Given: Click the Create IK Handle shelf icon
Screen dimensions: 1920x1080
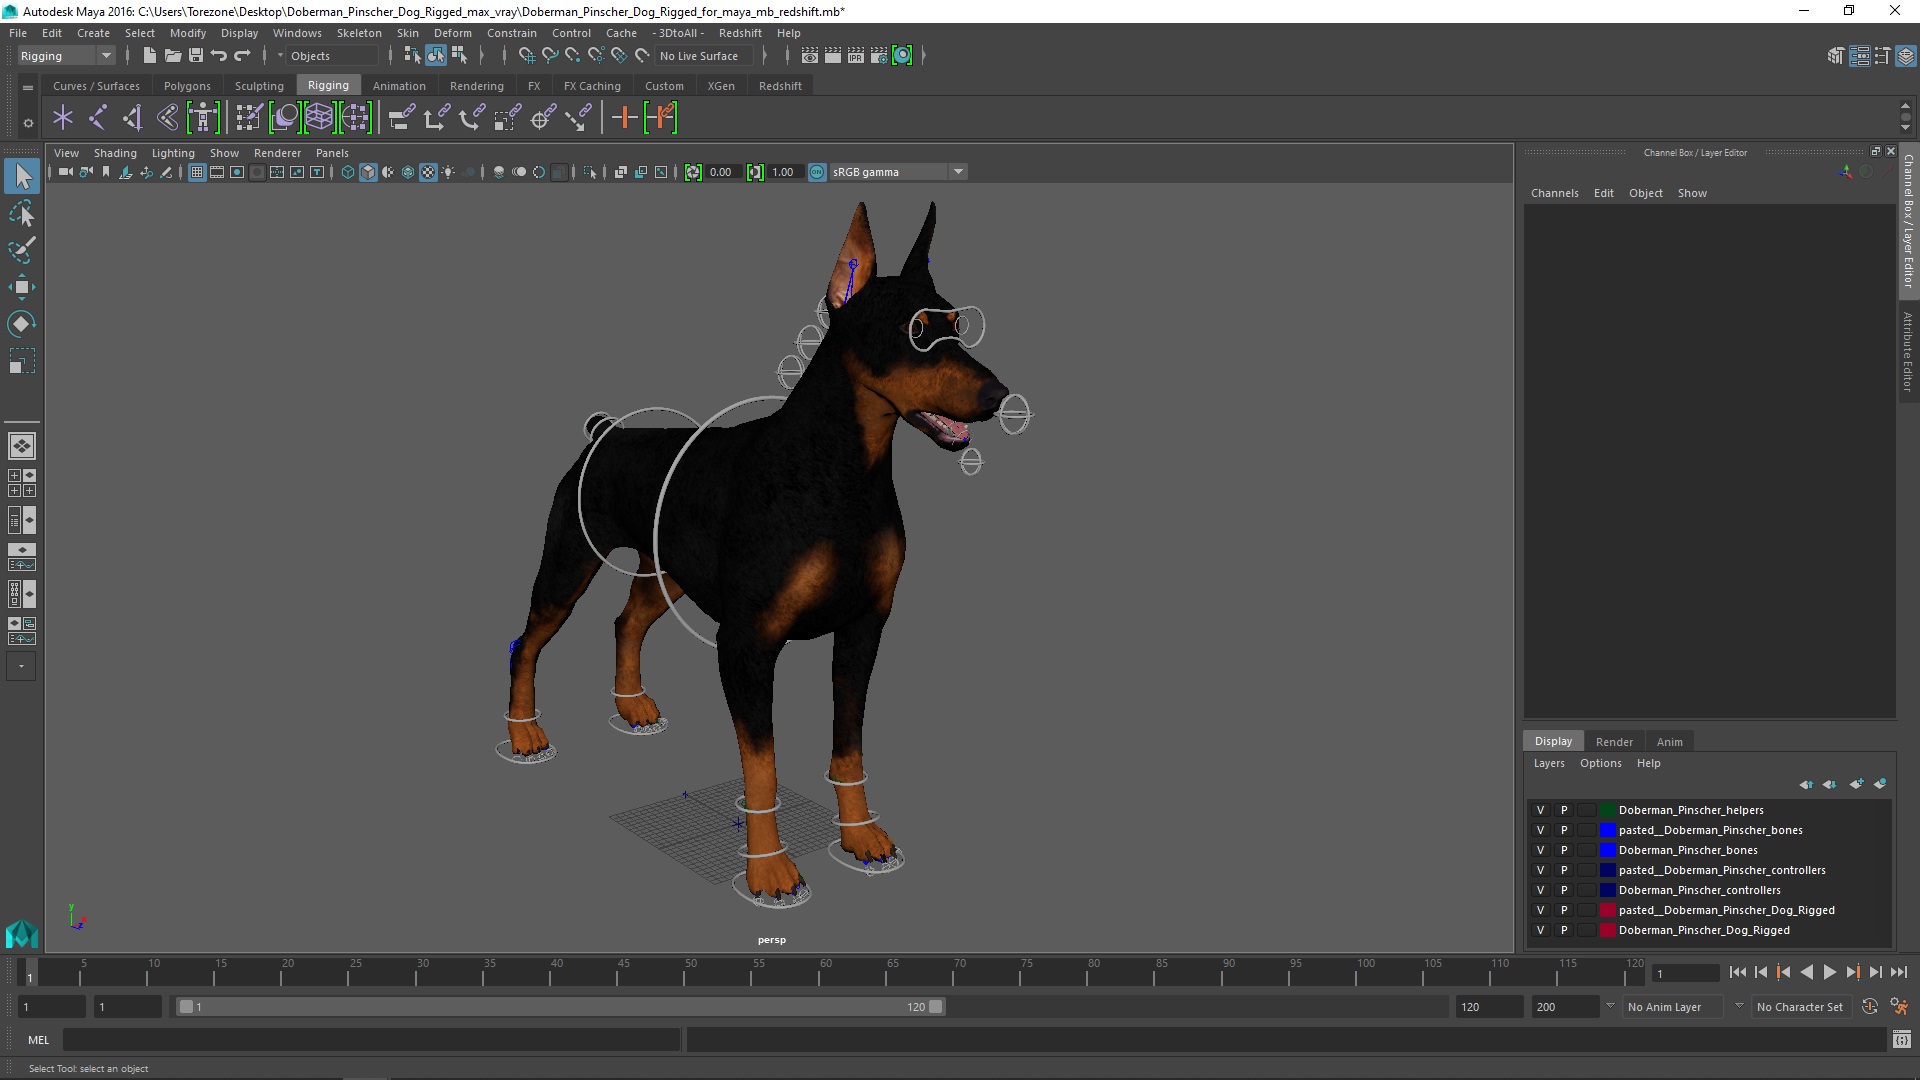Looking at the screenshot, I should pyautogui.click(x=132, y=118).
